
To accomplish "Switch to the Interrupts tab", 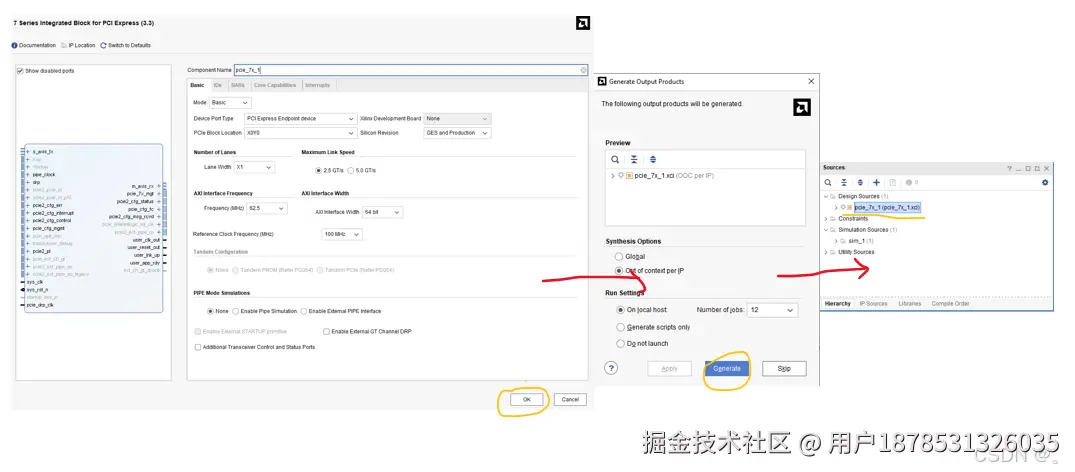I will [x=317, y=85].
